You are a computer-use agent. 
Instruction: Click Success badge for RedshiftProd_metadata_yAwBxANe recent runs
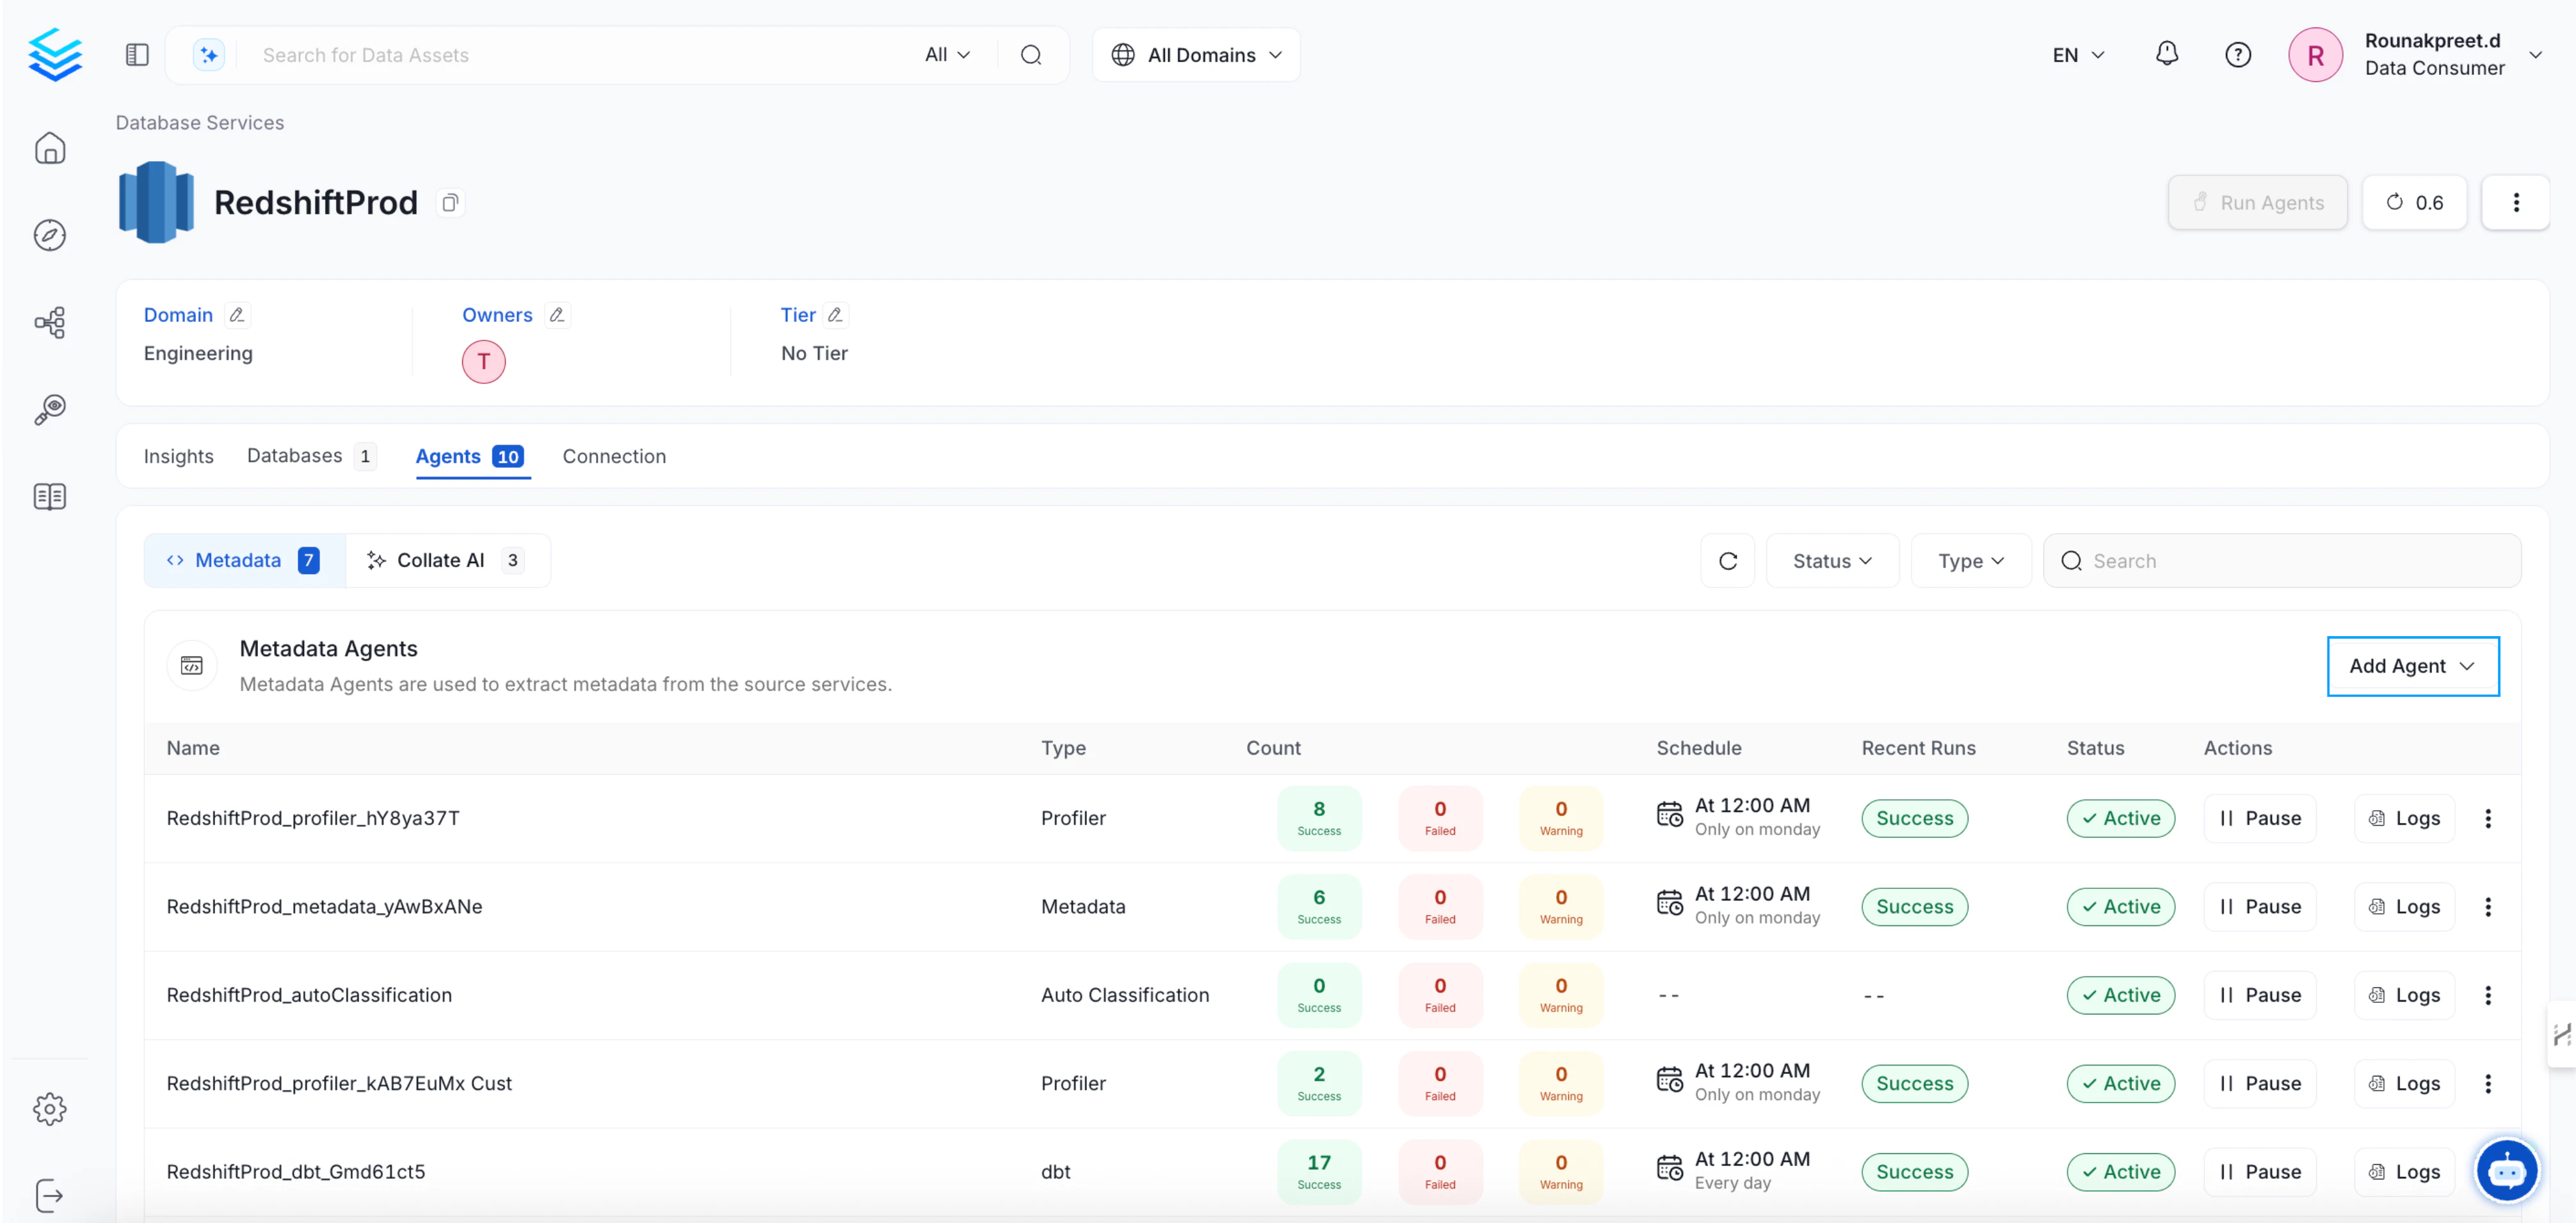tap(1914, 906)
